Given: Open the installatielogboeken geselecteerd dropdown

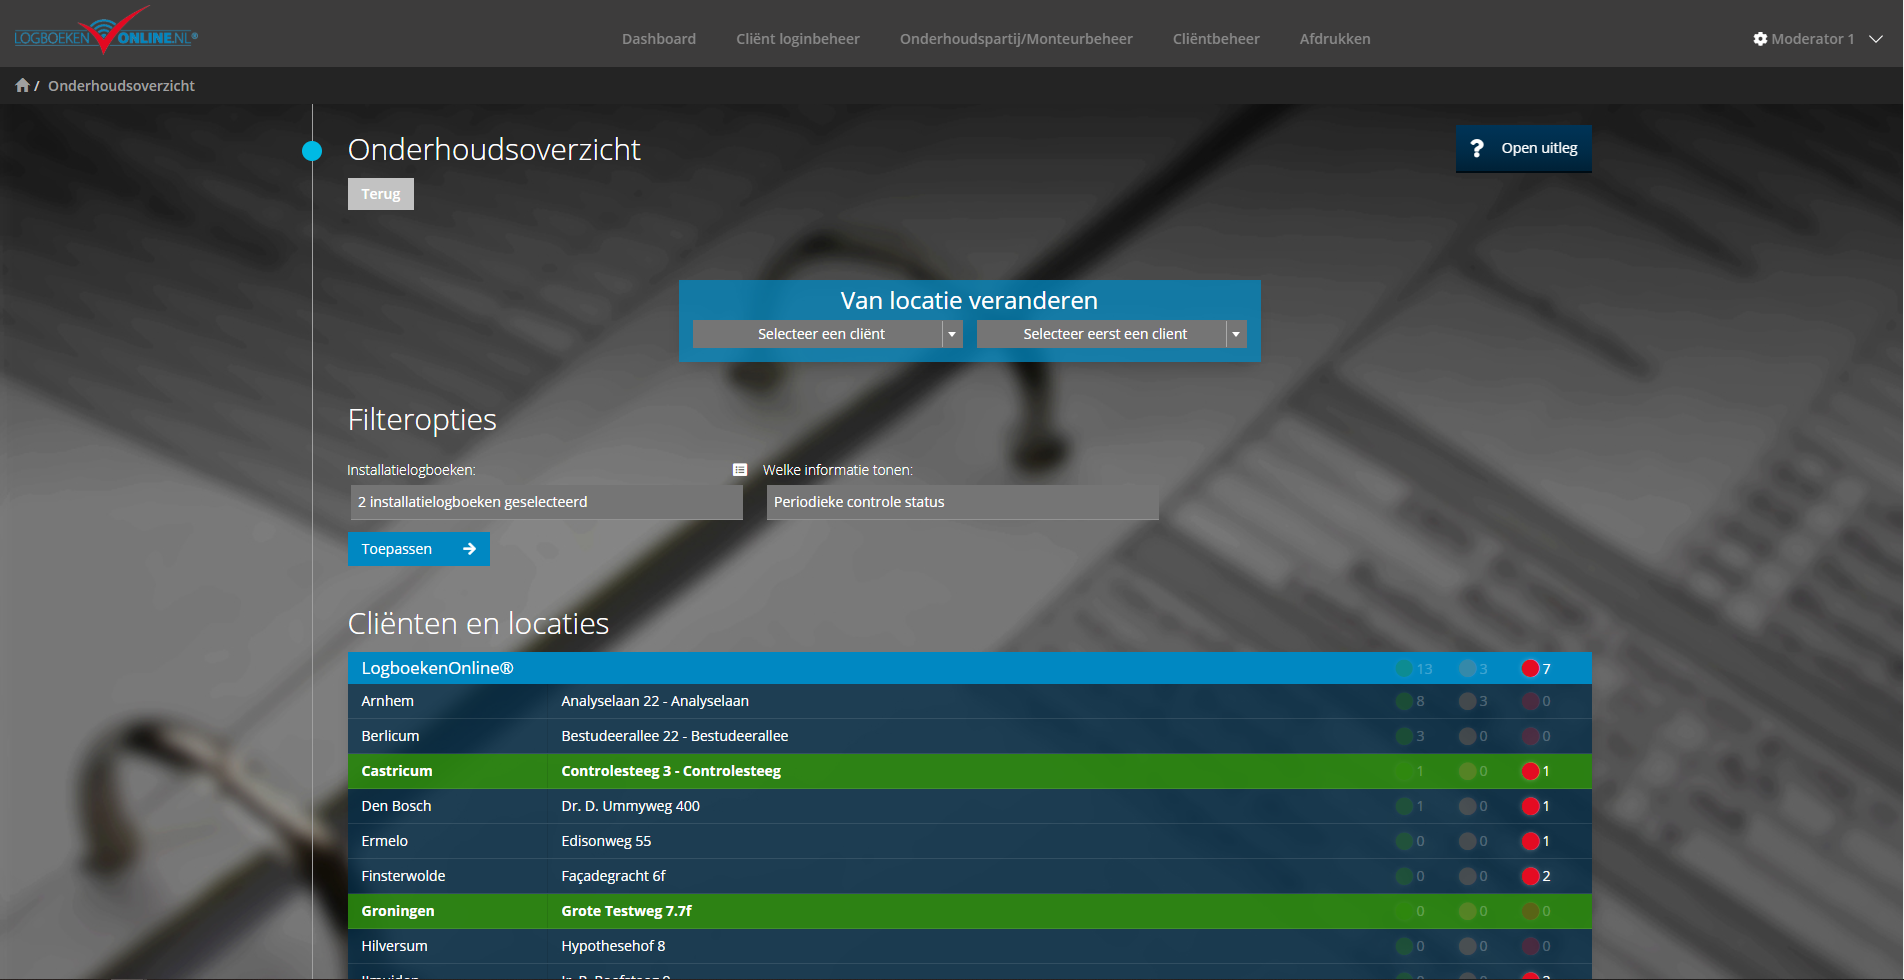Looking at the screenshot, I should coord(546,502).
